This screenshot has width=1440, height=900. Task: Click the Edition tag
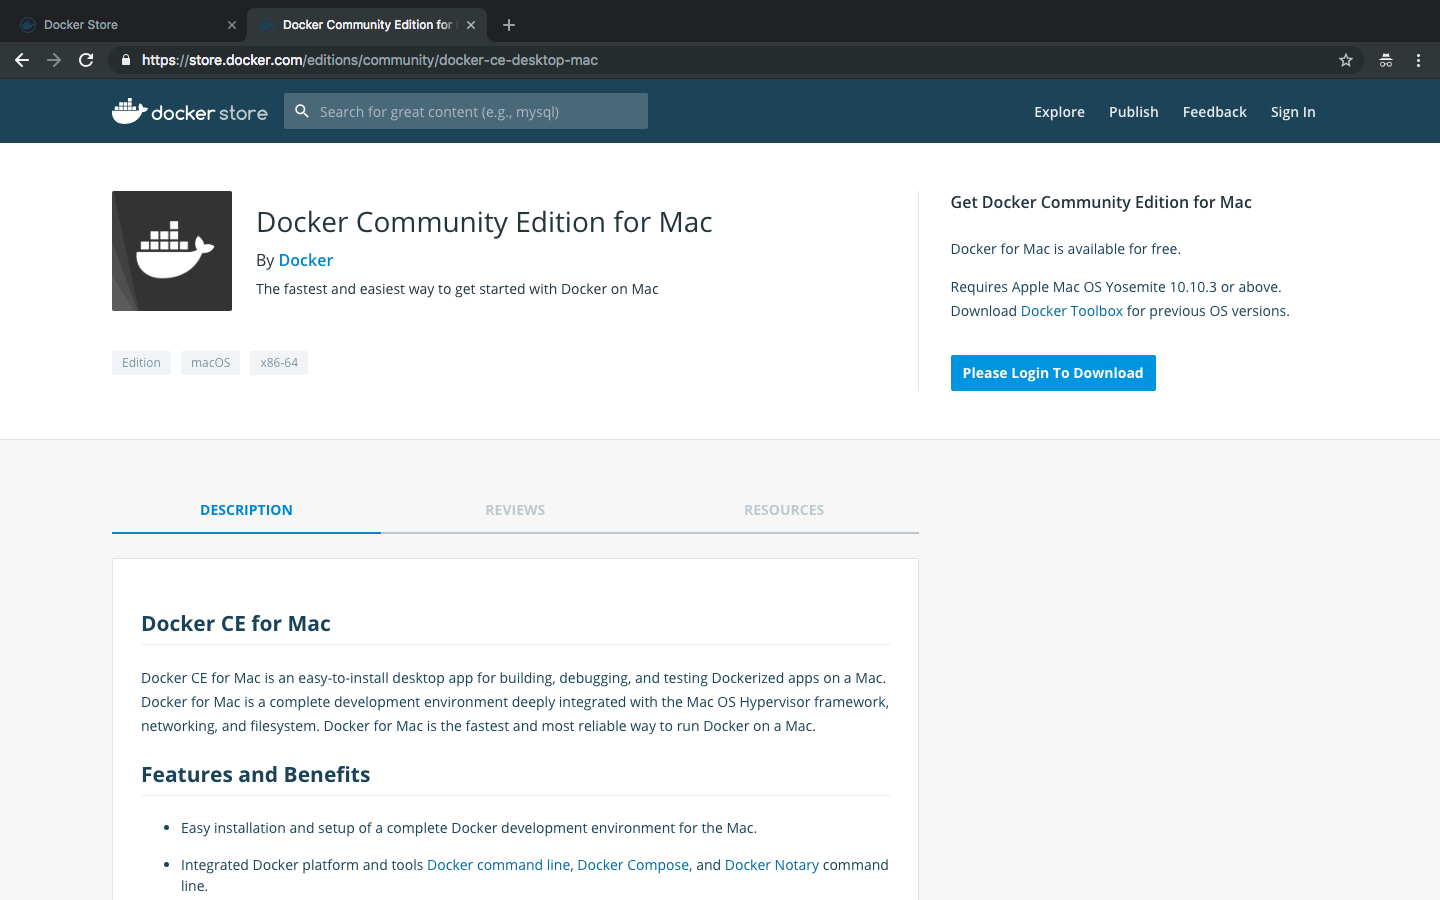141,363
